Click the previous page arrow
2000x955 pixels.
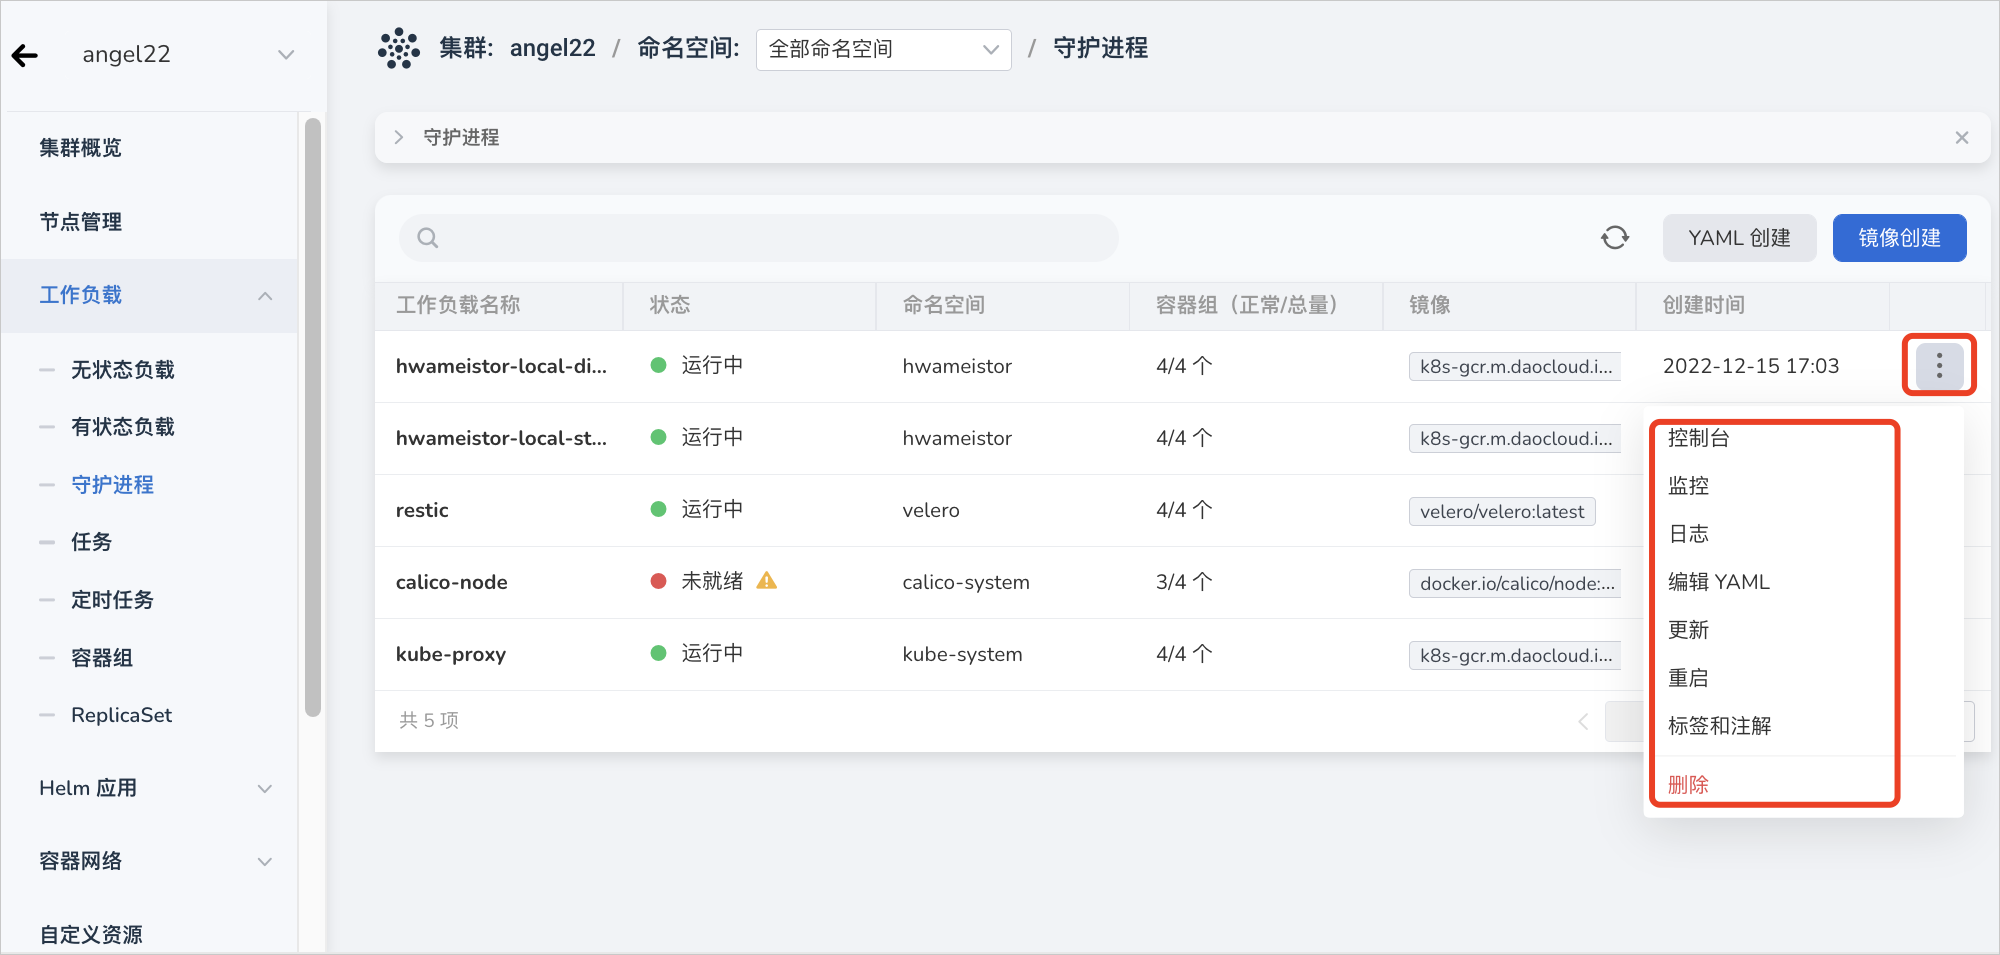click(x=1583, y=721)
